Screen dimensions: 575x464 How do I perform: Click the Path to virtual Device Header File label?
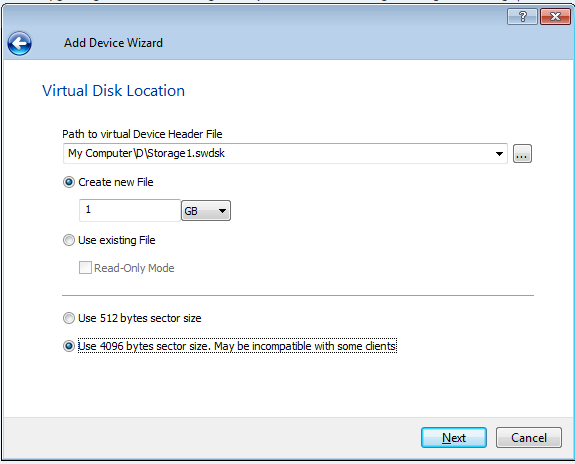tap(142, 134)
